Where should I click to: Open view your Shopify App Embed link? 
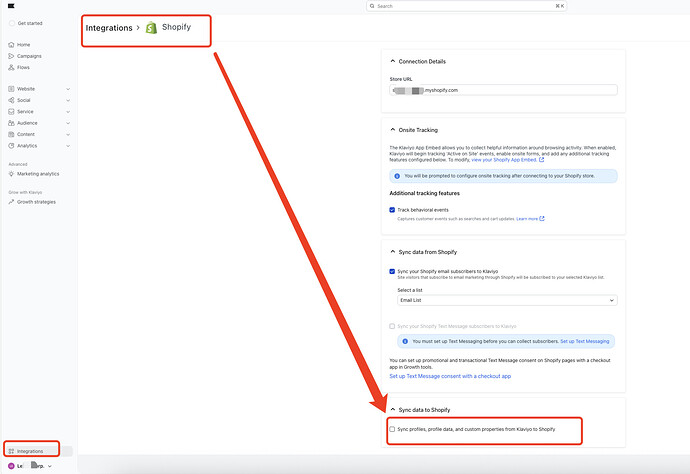504,160
